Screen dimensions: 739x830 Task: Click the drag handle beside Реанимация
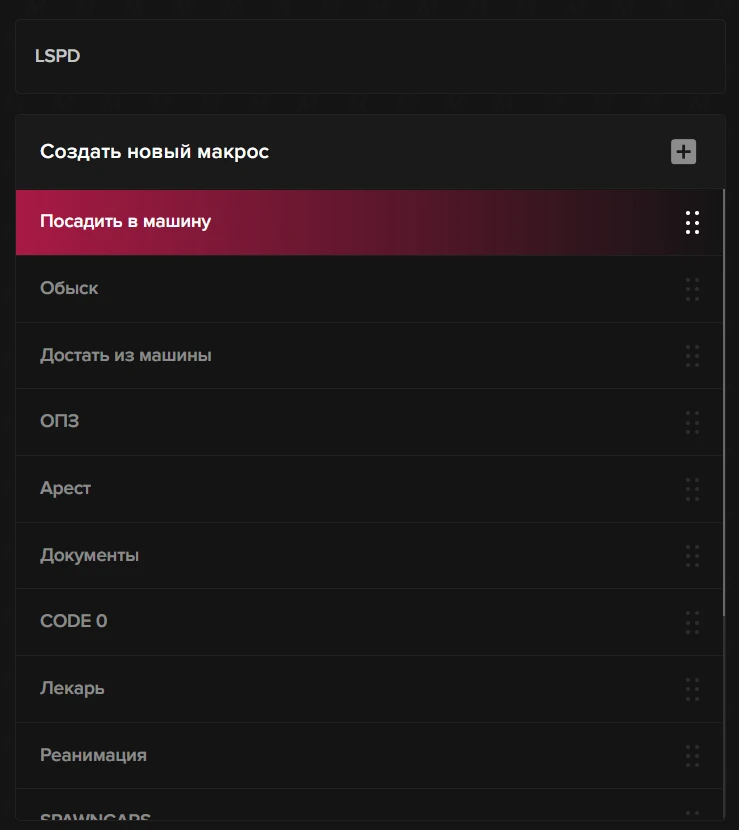coord(692,755)
